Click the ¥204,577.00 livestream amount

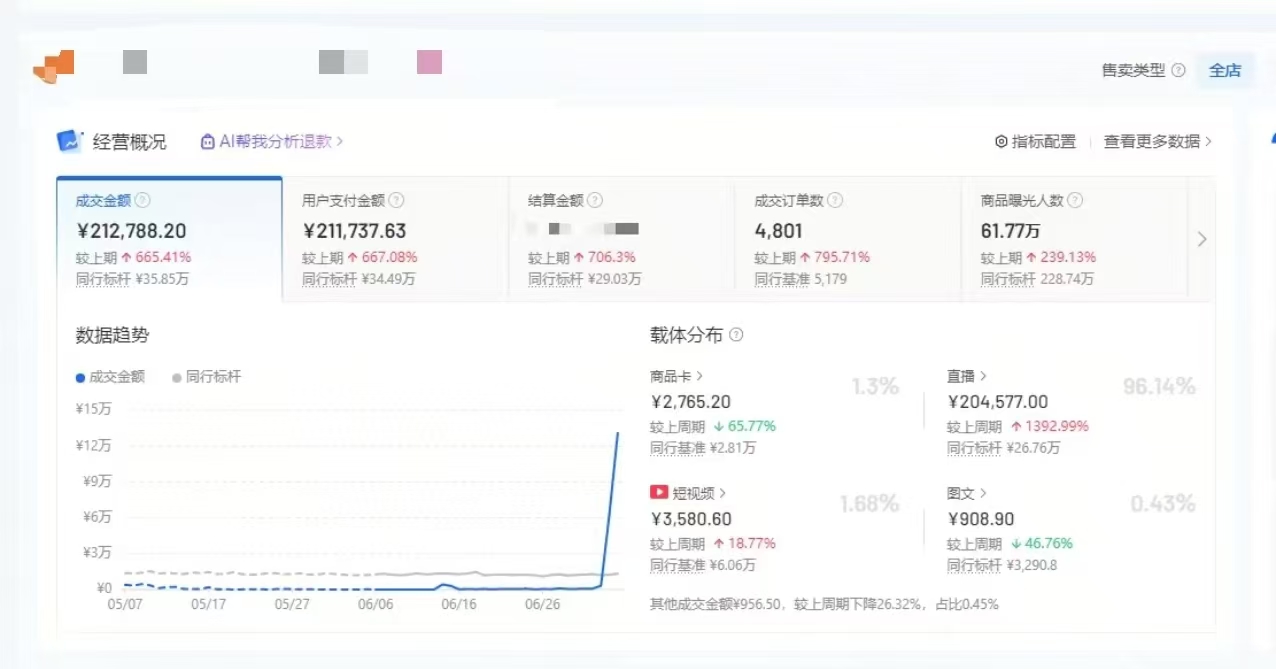click(x=998, y=402)
